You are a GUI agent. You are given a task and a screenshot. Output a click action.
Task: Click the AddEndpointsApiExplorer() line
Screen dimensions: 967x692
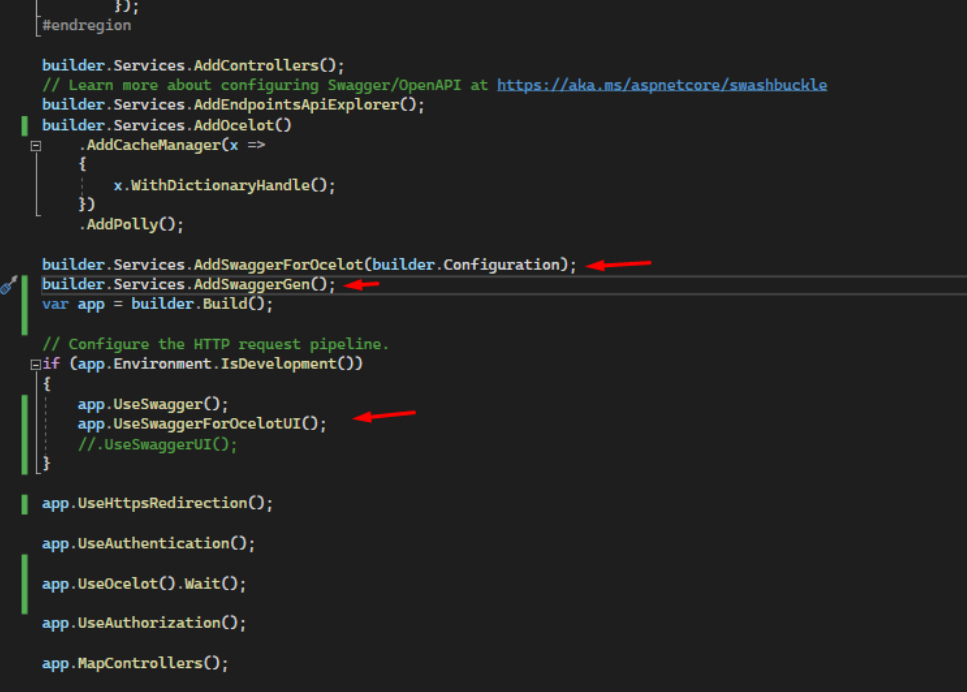click(233, 105)
